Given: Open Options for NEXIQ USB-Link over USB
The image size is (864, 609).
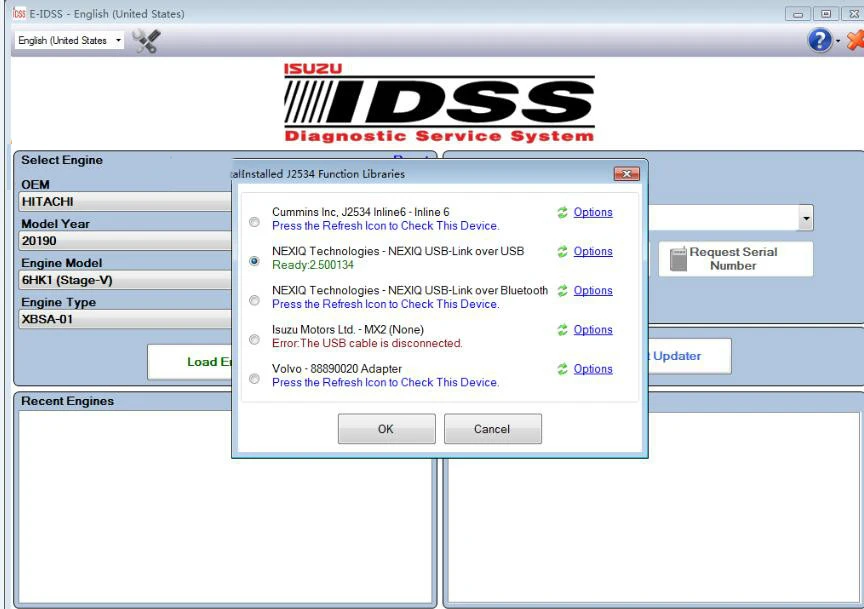Looking at the screenshot, I should [593, 251].
